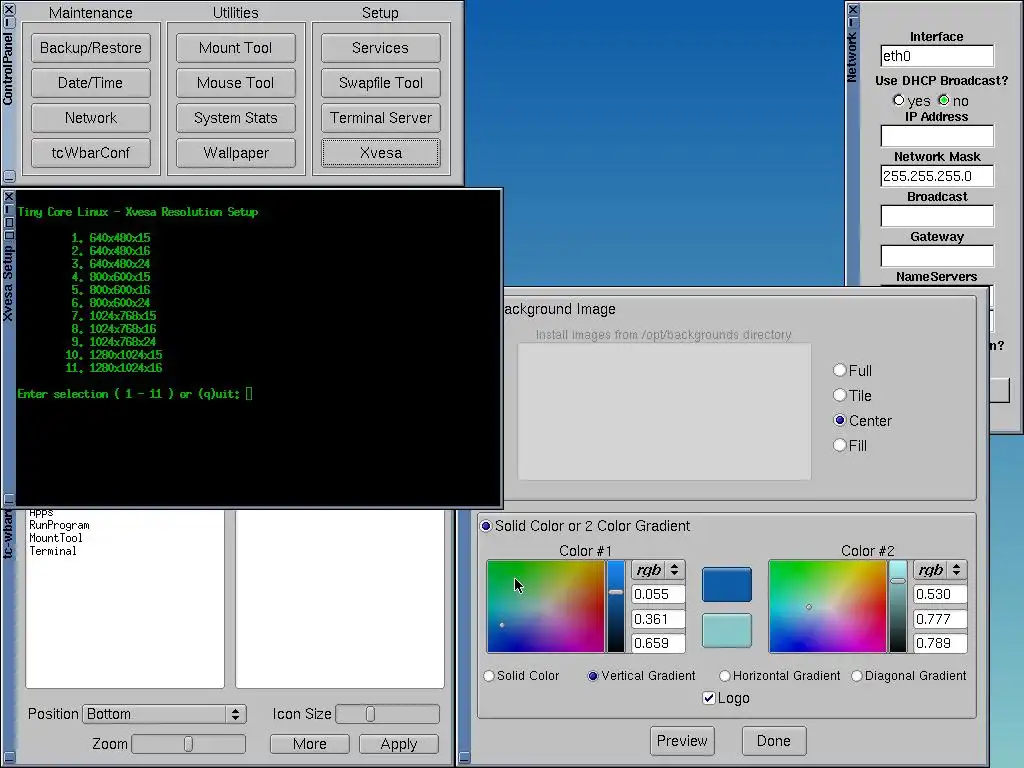The width and height of the screenshot is (1024, 768).
Task: Launch the Swapfile Tool
Action: [x=381, y=83]
